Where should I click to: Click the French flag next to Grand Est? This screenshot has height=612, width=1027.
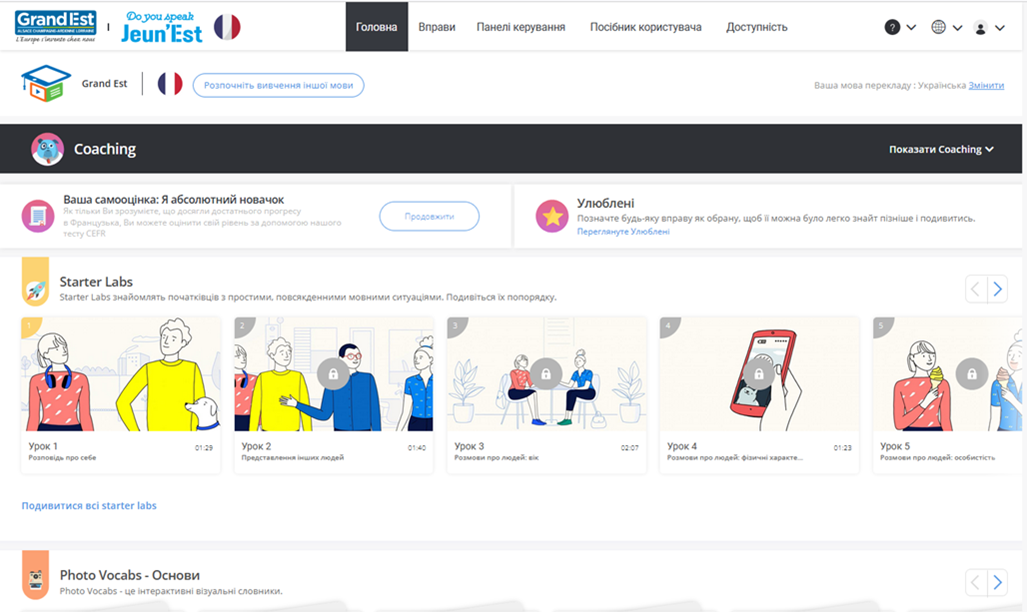coord(170,84)
